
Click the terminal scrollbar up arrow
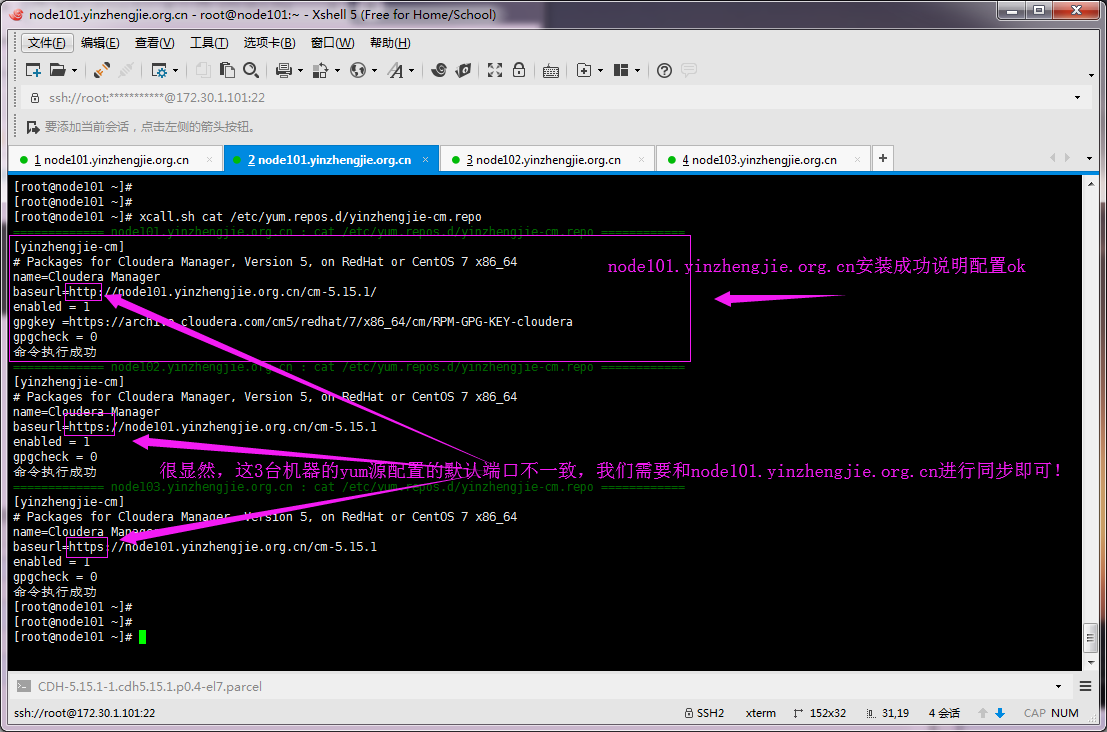tap(1091, 184)
